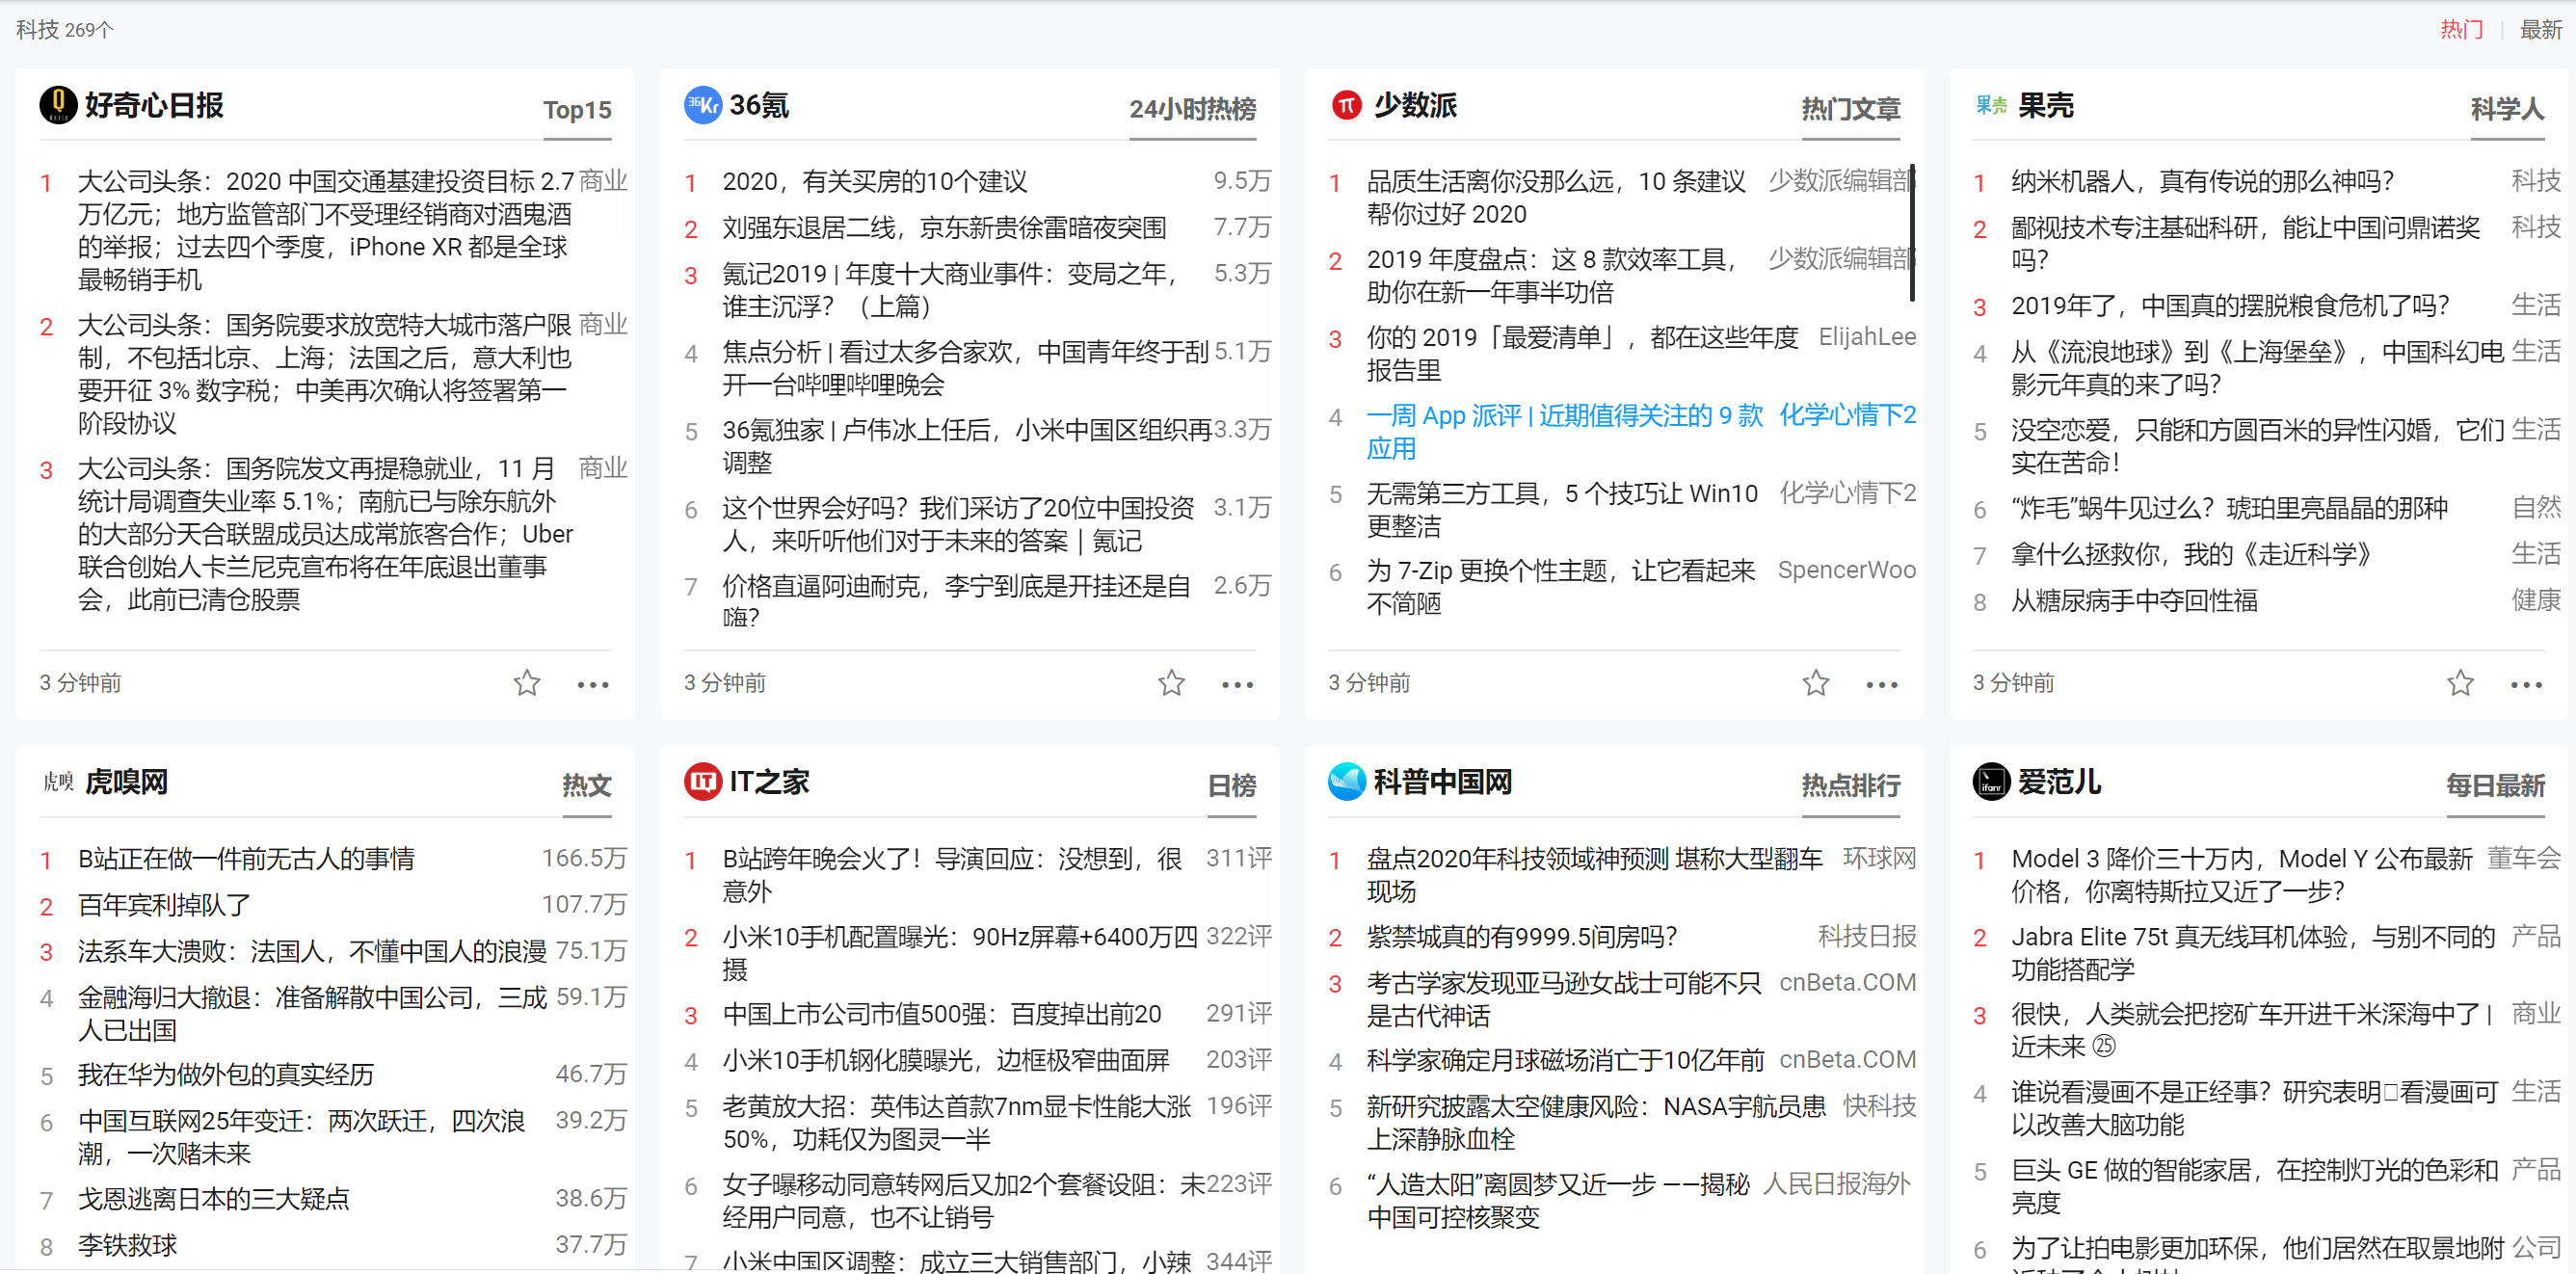Viewport: 2576px width, 1274px height.
Task: Click the 爱范儿 logo icon
Action: click(1990, 783)
